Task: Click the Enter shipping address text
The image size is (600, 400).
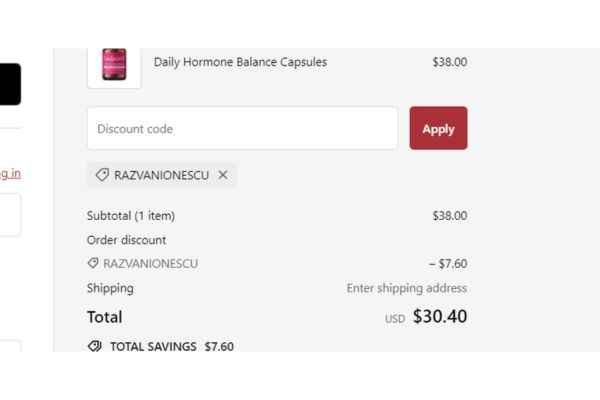Action: point(406,288)
